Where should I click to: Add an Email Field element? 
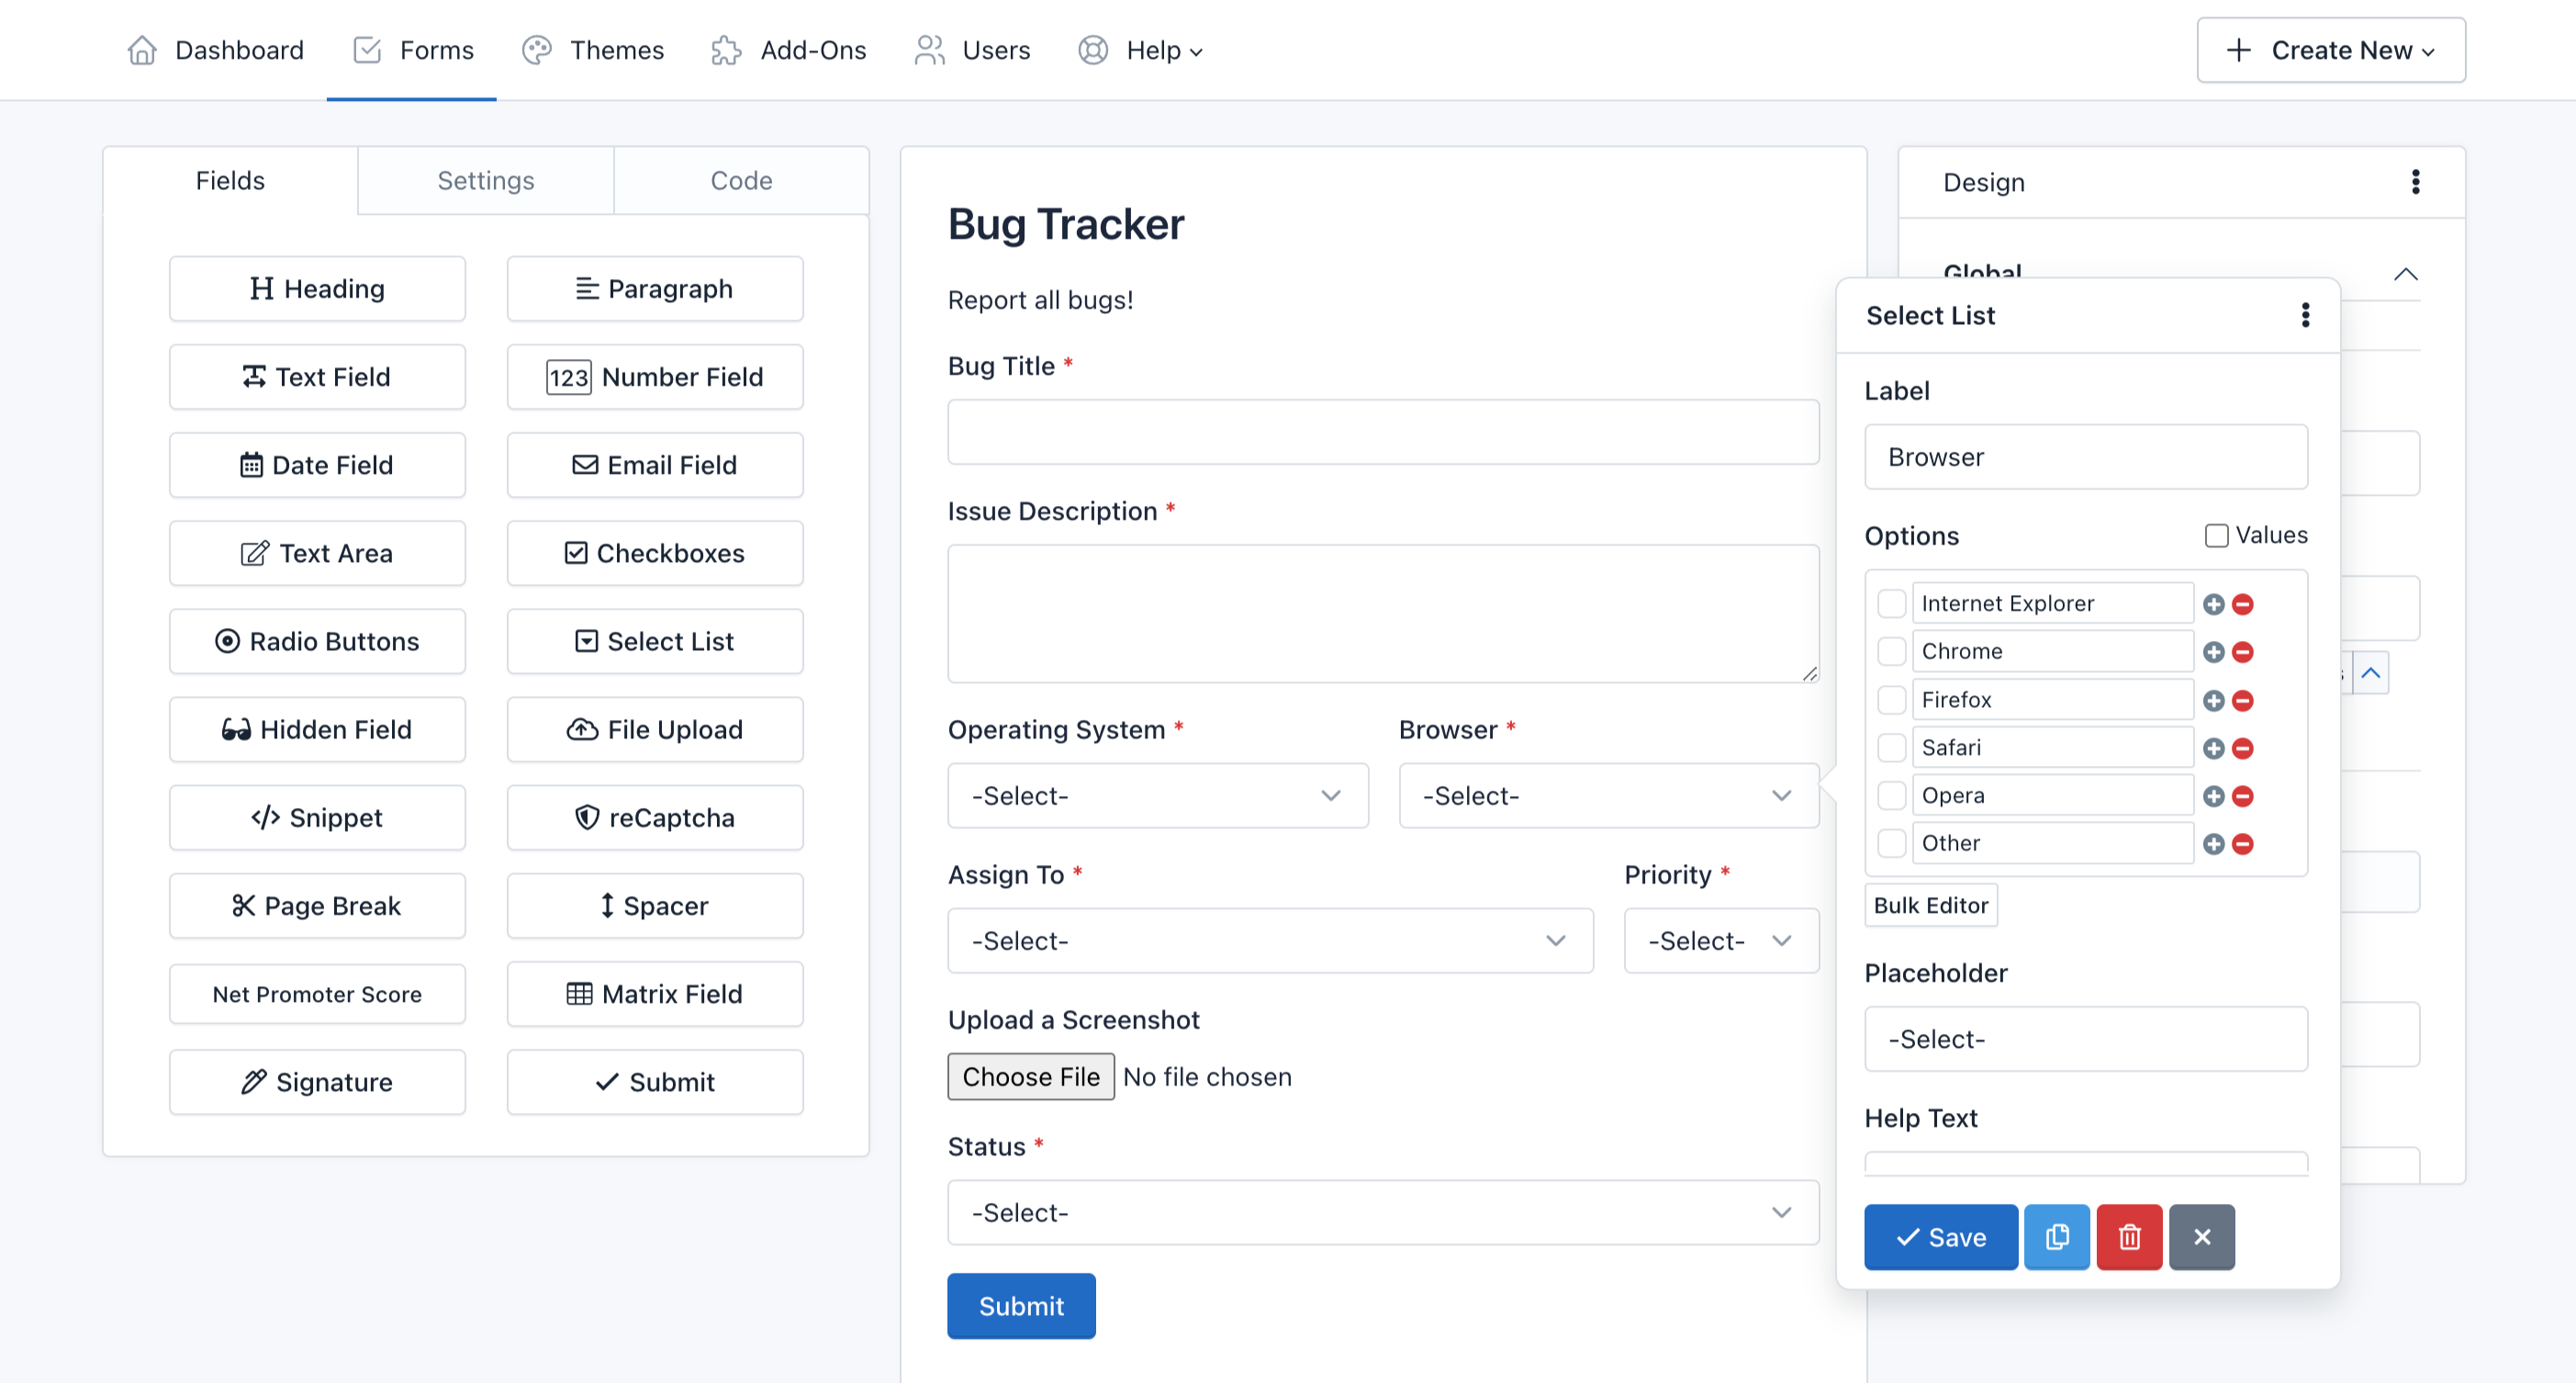pyautogui.click(x=655, y=465)
